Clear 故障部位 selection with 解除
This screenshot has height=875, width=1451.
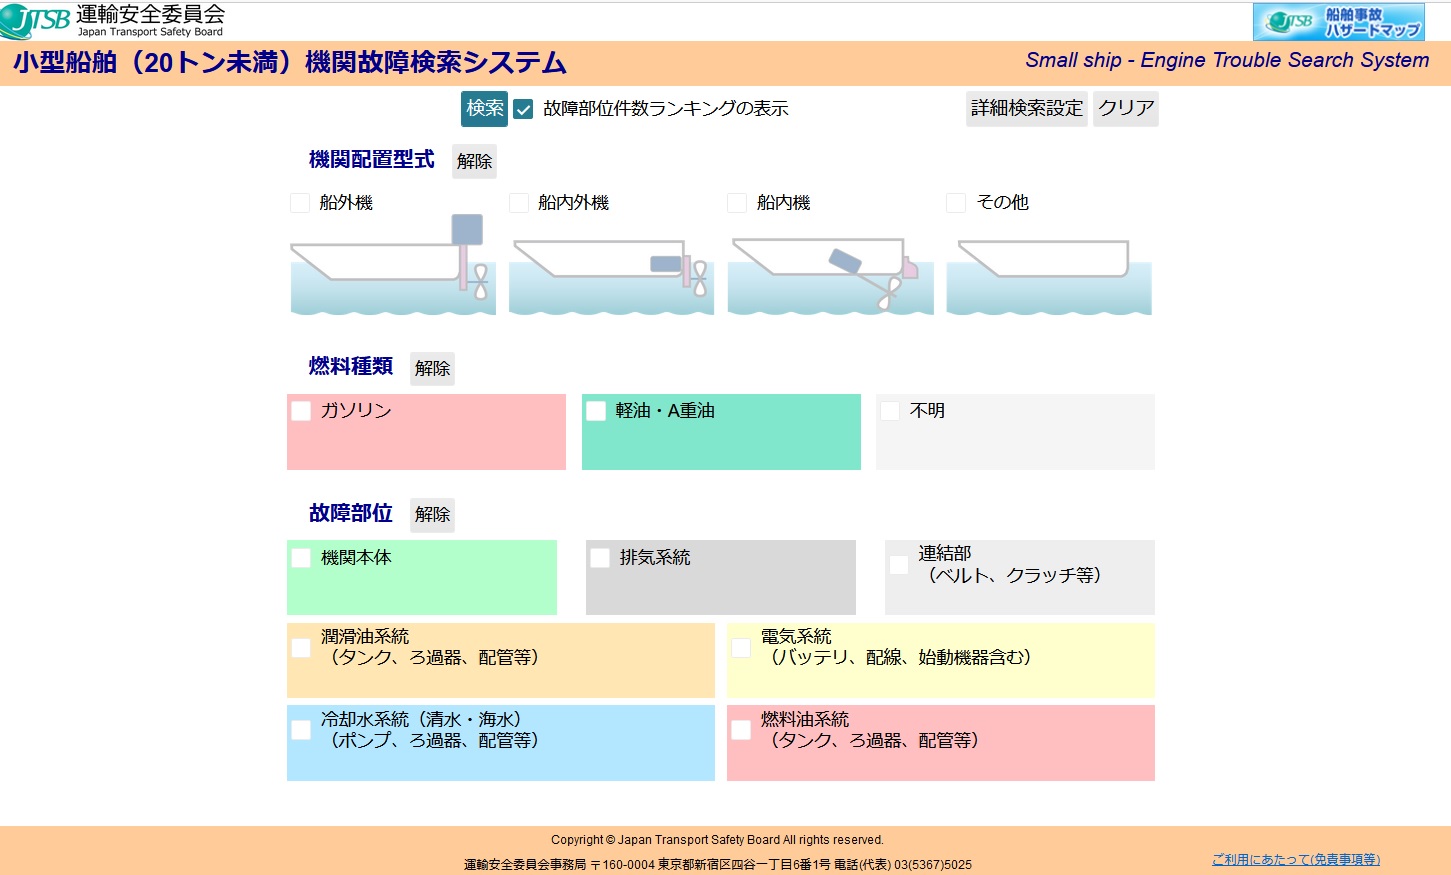click(432, 514)
